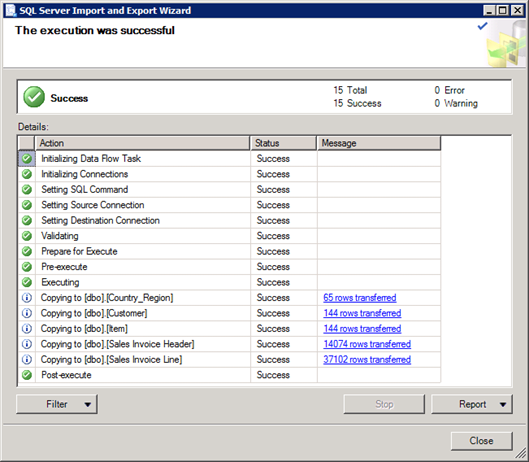Image resolution: width=529 pixels, height=462 pixels.
Task: Select the Initializing Data Flow Task status icon
Action: [27, 158]
